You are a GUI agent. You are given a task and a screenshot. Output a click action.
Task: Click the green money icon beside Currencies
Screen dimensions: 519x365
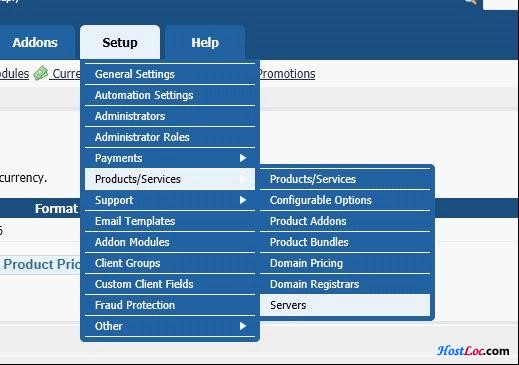[41, 73]
